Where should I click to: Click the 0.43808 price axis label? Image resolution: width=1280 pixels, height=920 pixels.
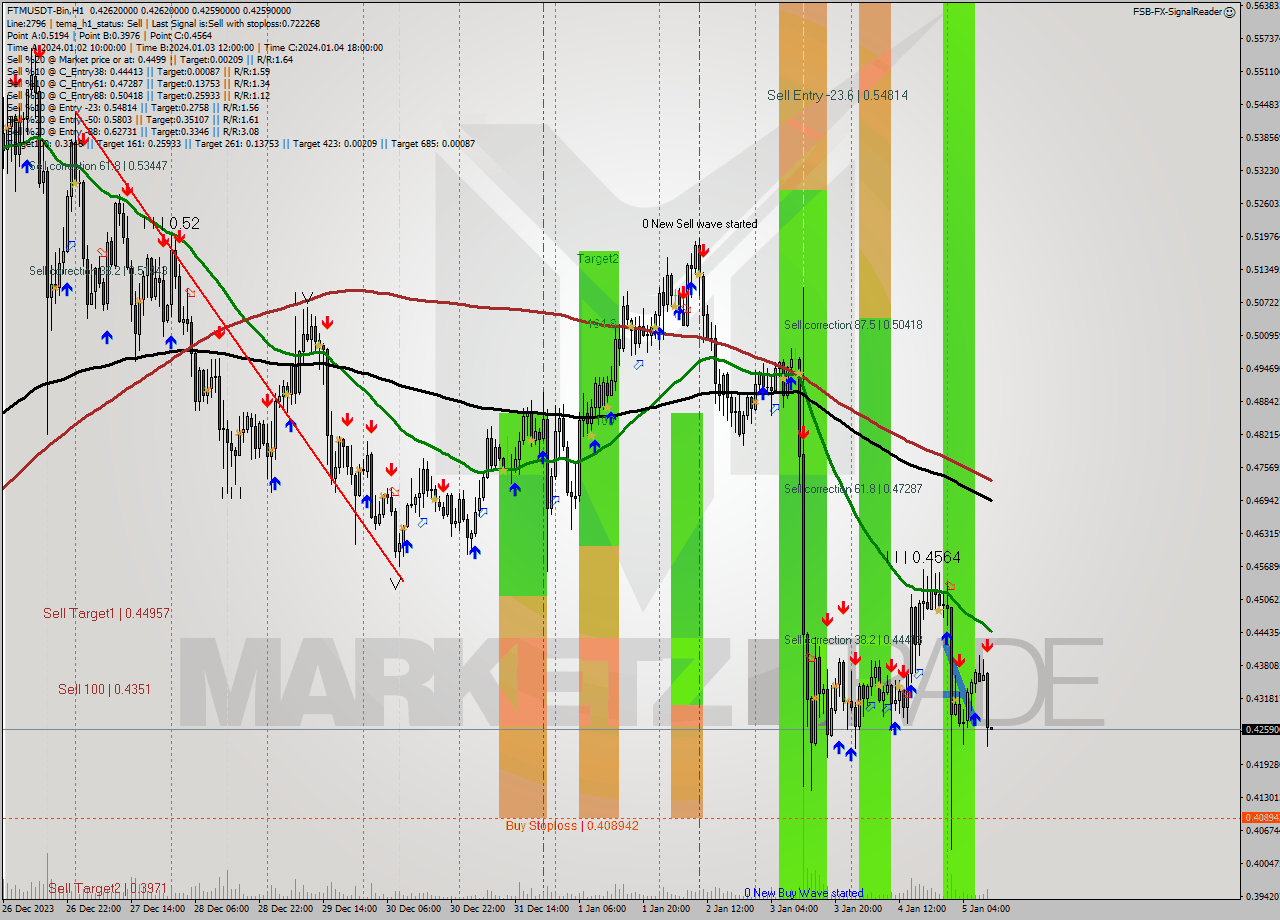pos(1261,665)
